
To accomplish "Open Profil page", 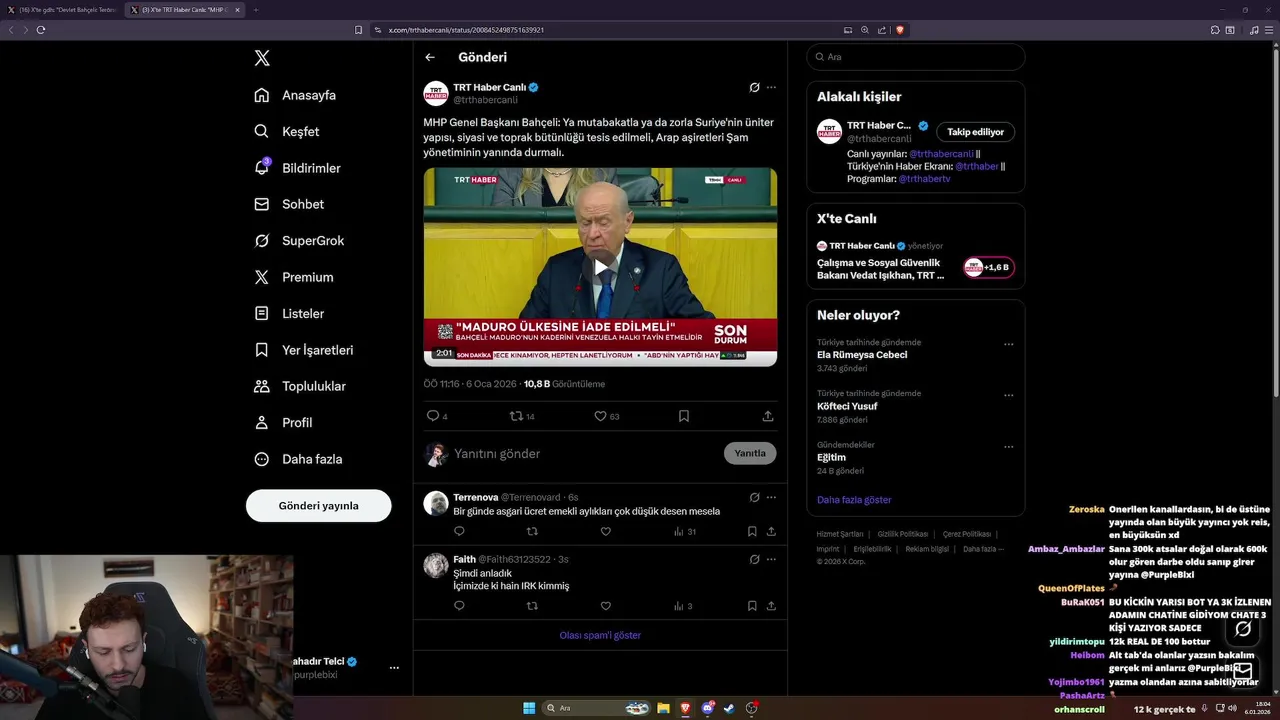I will [283, 423].
